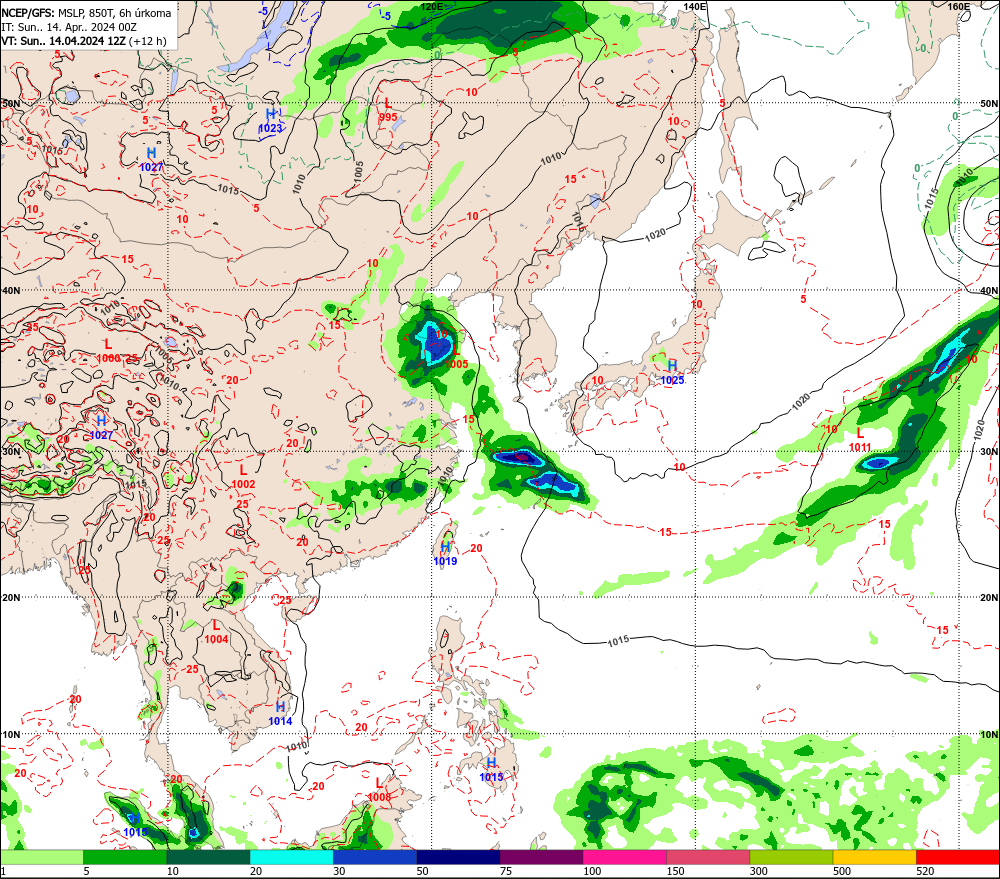This screenshot has width=1000, height=879.
Task: Click the L 1011 low in the Pacific
Action: tap(860, 441)
